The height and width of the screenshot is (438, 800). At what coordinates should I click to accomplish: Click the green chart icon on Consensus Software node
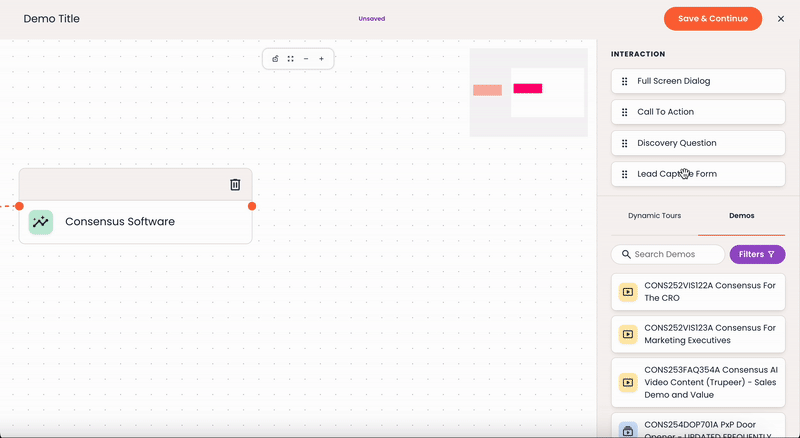click(41, 222)
